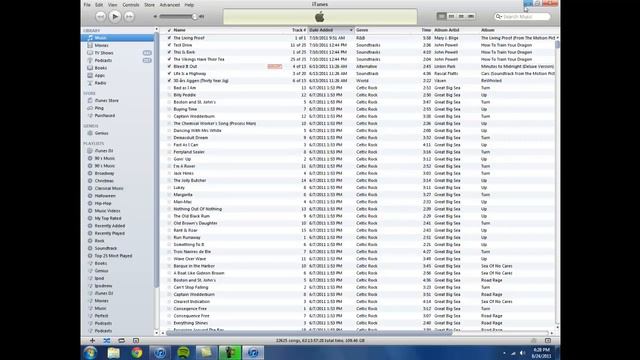Open the Hip-Hop playlist
This screenshot has height=360, width=640.
click(x=103, y=203)
